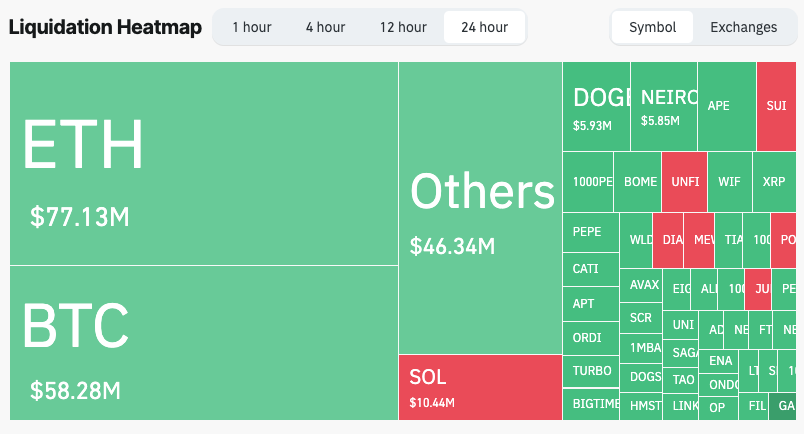Click the UNI tile
Viewport: 804px width, 434px height.
pos(680,325)
